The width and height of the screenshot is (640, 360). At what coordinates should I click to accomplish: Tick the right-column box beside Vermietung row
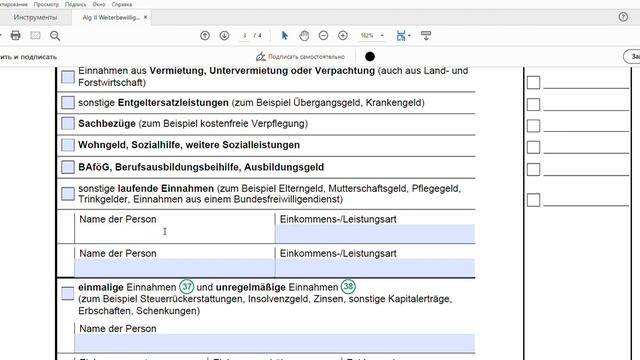click(533, 82)
